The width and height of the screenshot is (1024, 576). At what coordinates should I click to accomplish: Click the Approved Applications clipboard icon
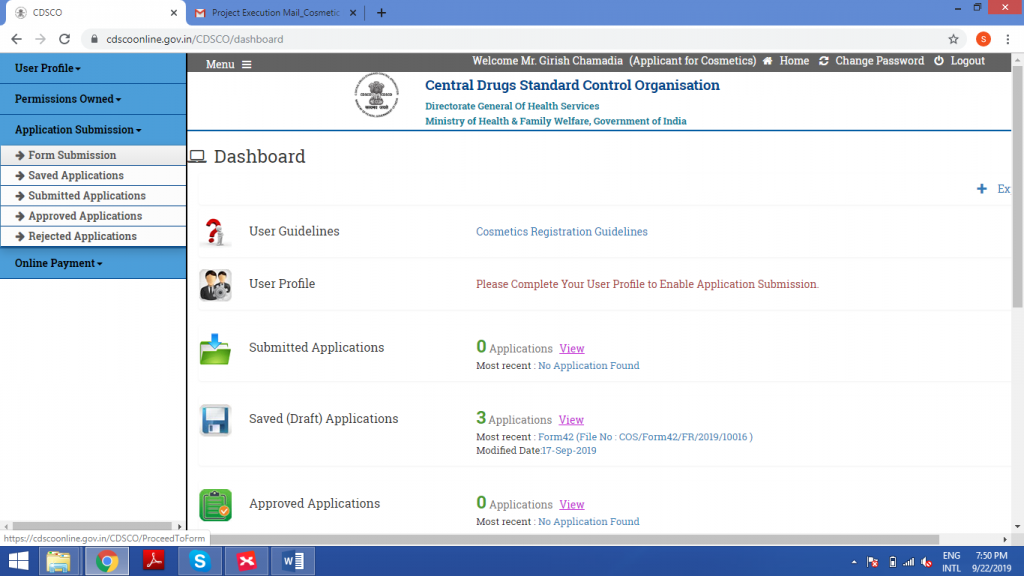click(216, 505)
